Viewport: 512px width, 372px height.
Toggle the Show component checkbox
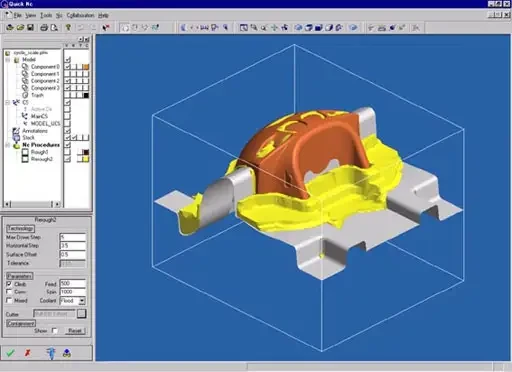55,331
